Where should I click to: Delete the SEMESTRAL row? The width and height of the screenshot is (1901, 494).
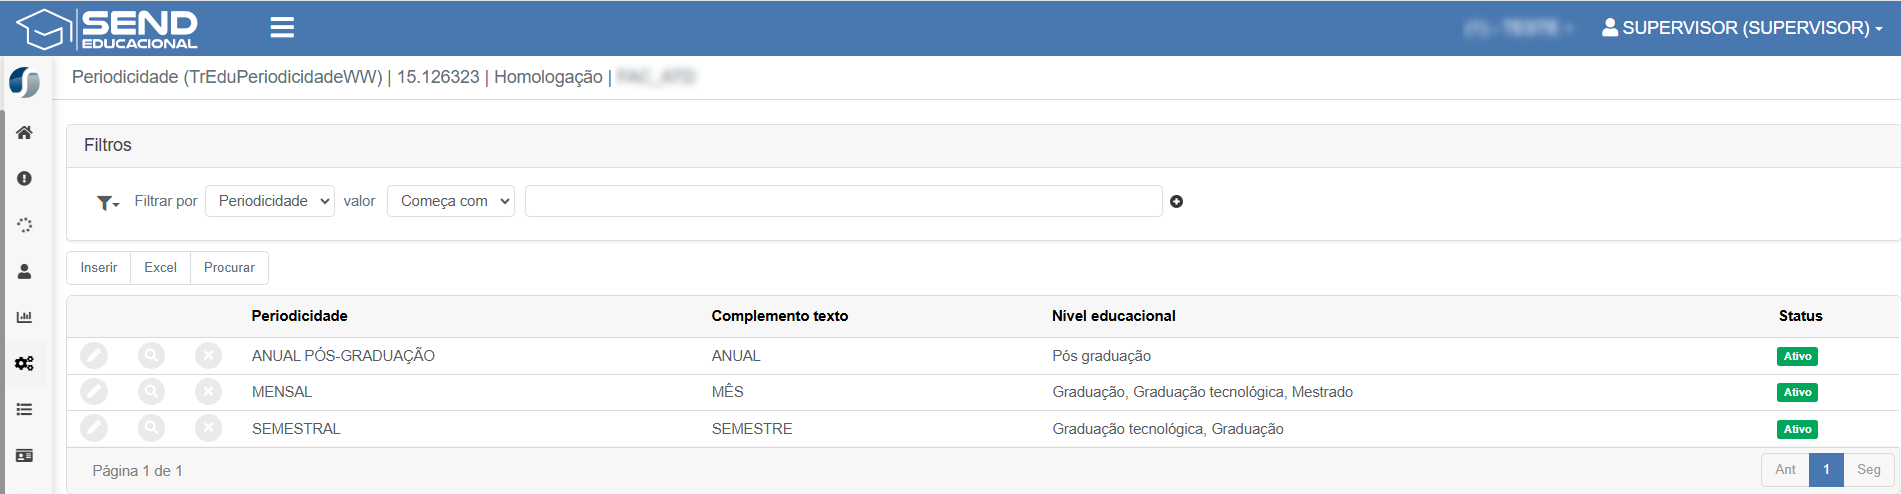coord(208,429)
